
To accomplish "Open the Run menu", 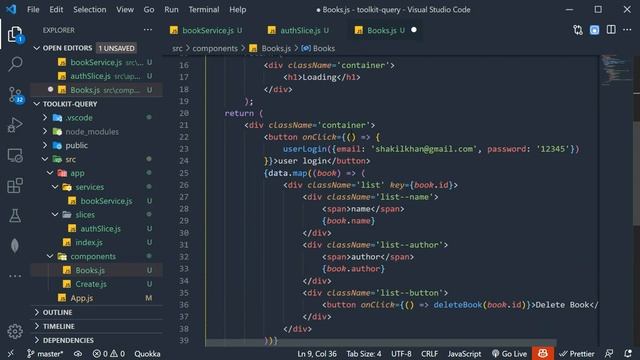I will tap(171, 9).
